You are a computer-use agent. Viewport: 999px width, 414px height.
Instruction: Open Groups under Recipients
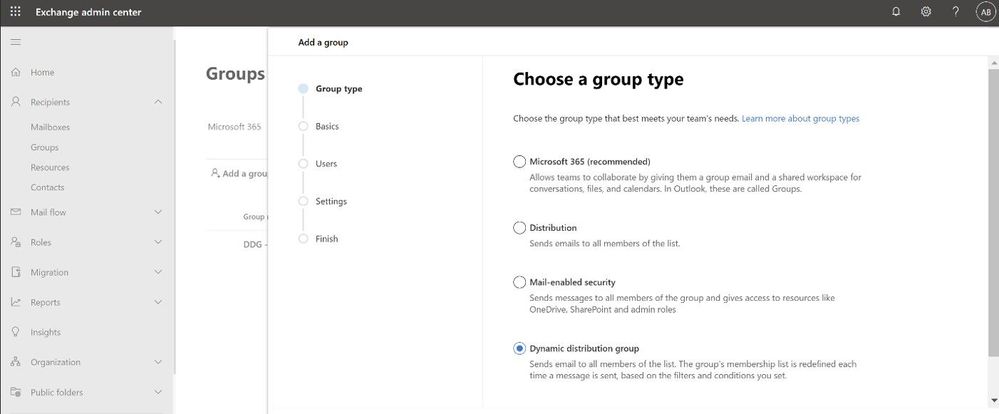point(45,147)
